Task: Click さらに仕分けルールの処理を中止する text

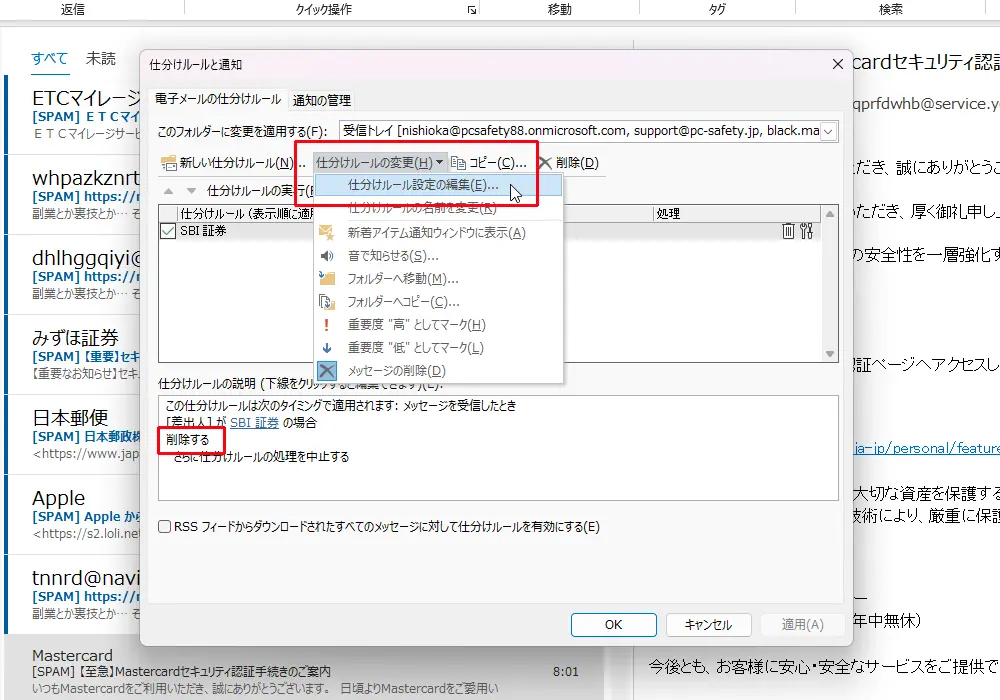Action: point(261,457)
